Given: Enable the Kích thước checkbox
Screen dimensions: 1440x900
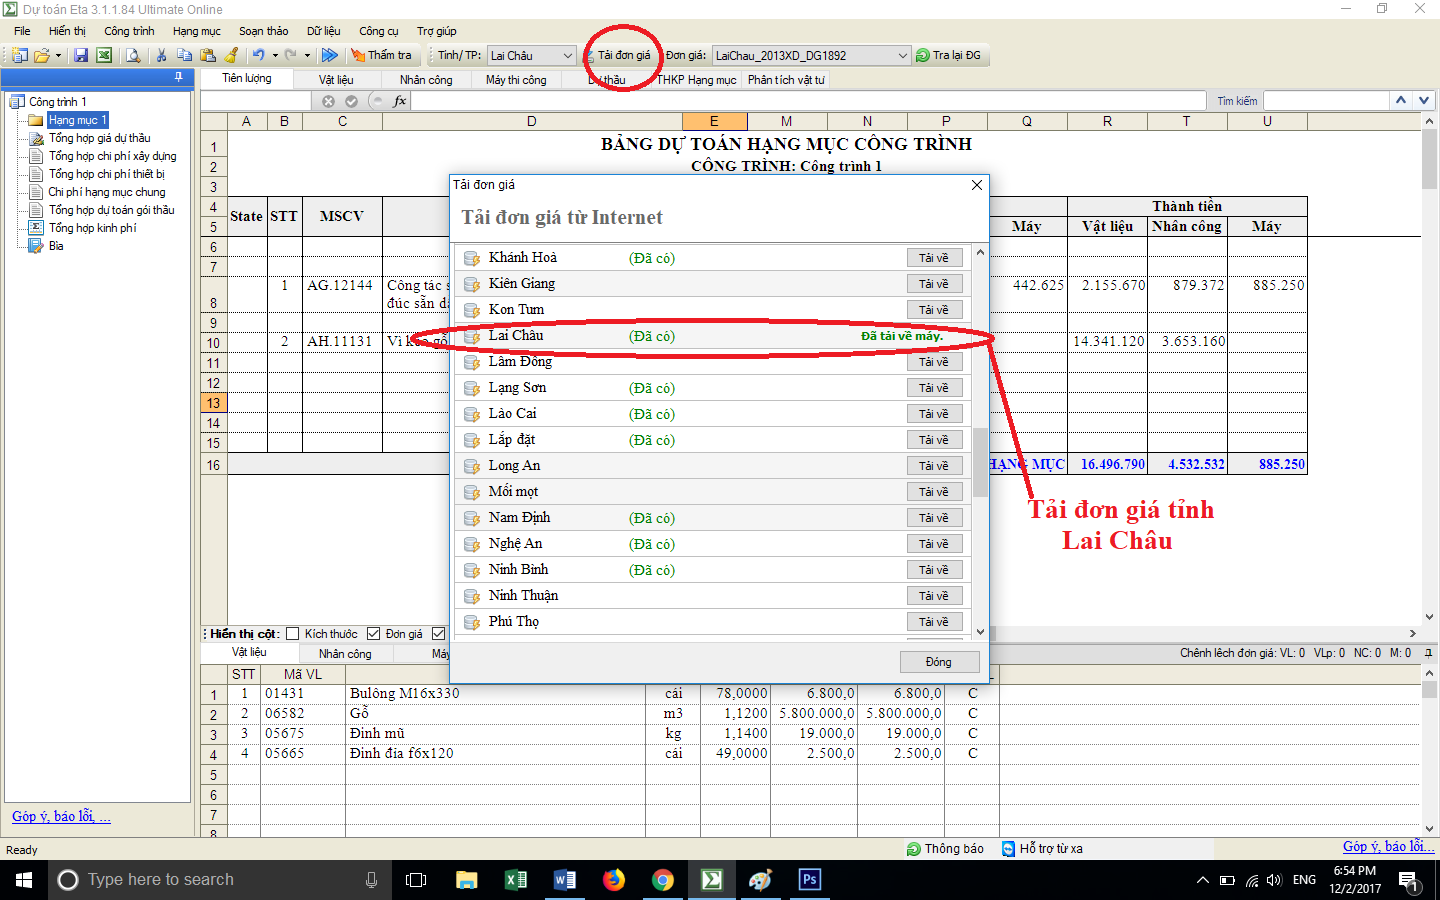Looking at the screenshot, I should click(x=293, y=634).
